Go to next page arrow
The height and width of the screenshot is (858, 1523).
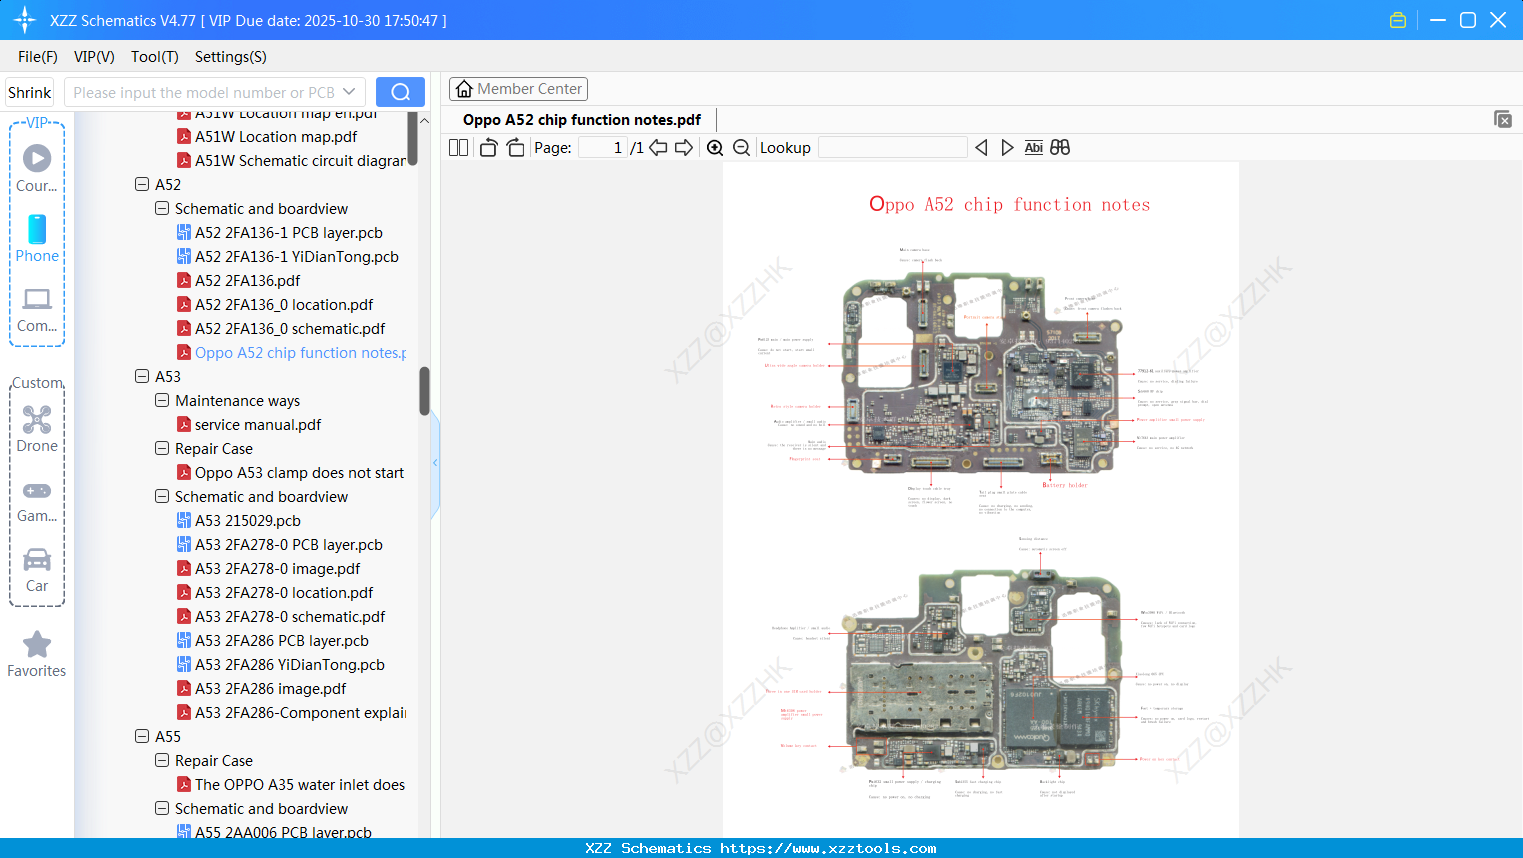[x=684, y=148]
